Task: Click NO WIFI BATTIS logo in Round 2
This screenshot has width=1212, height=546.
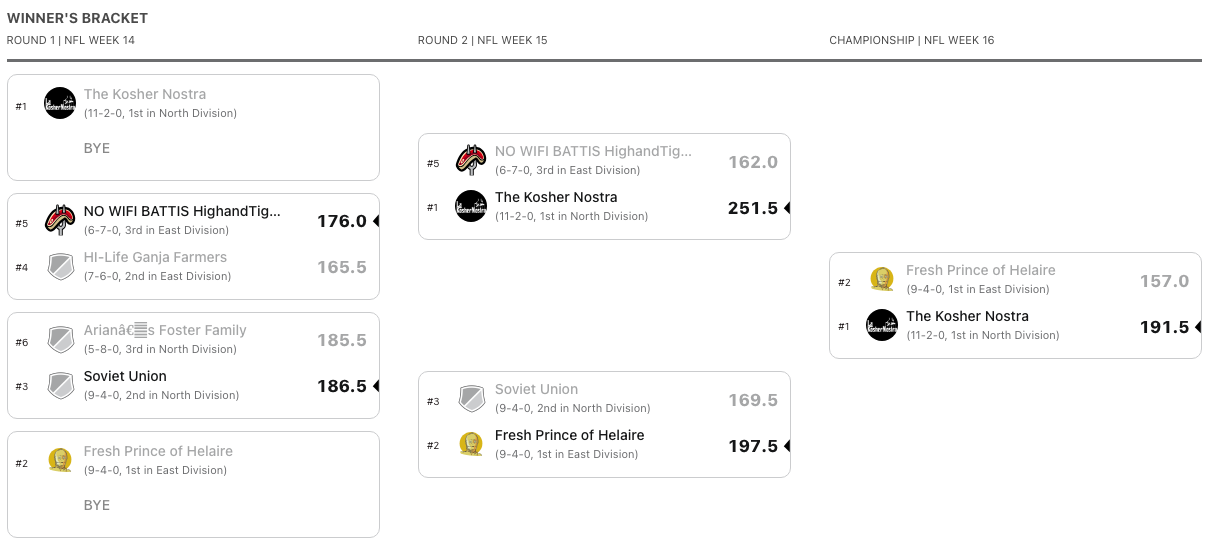Action: [x=471, y=160]
